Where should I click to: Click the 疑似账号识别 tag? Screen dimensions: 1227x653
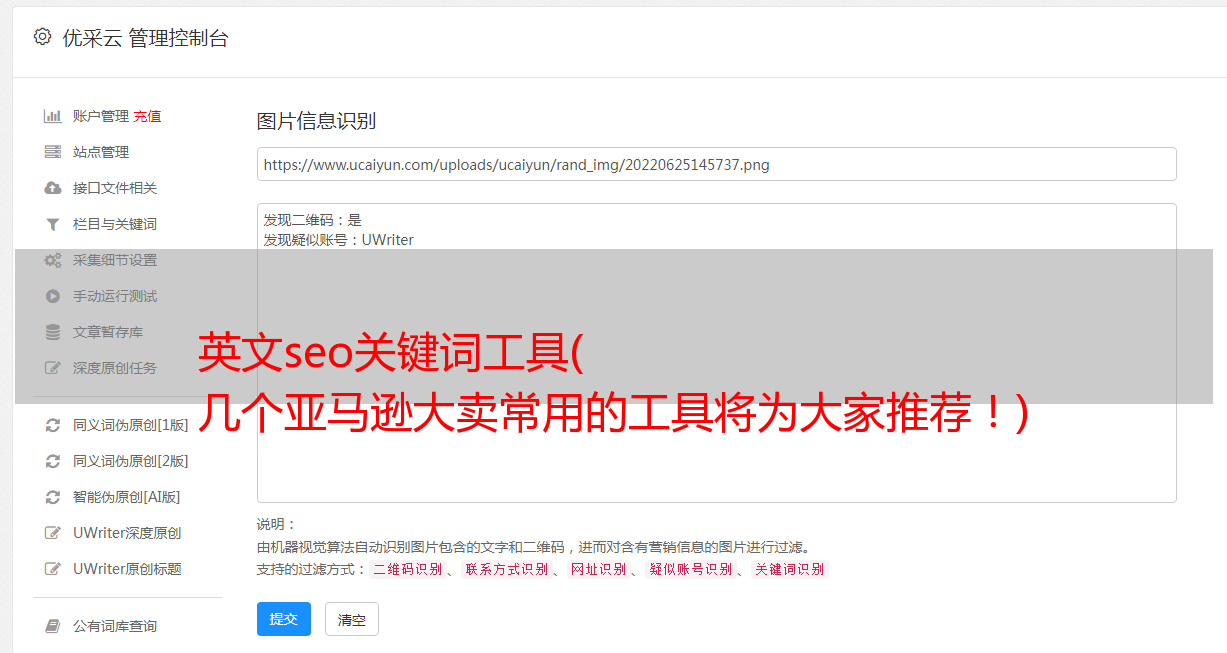(690, 569)
